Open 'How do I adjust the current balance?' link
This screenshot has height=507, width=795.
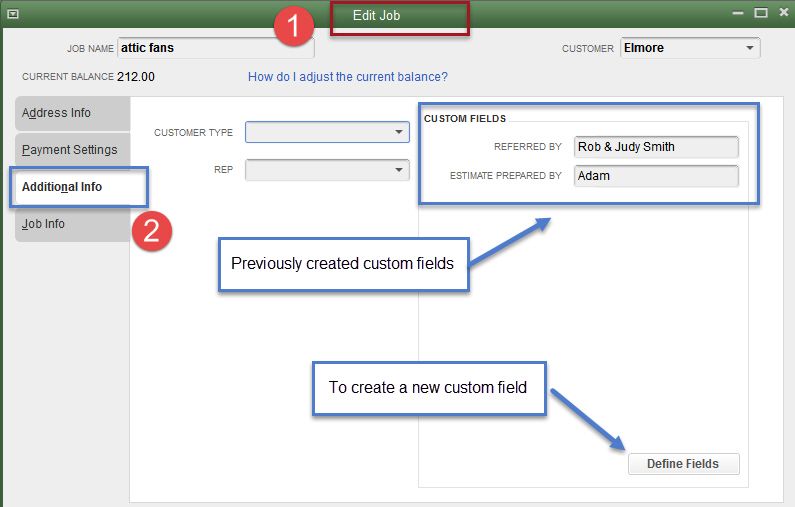coord(348,77)
